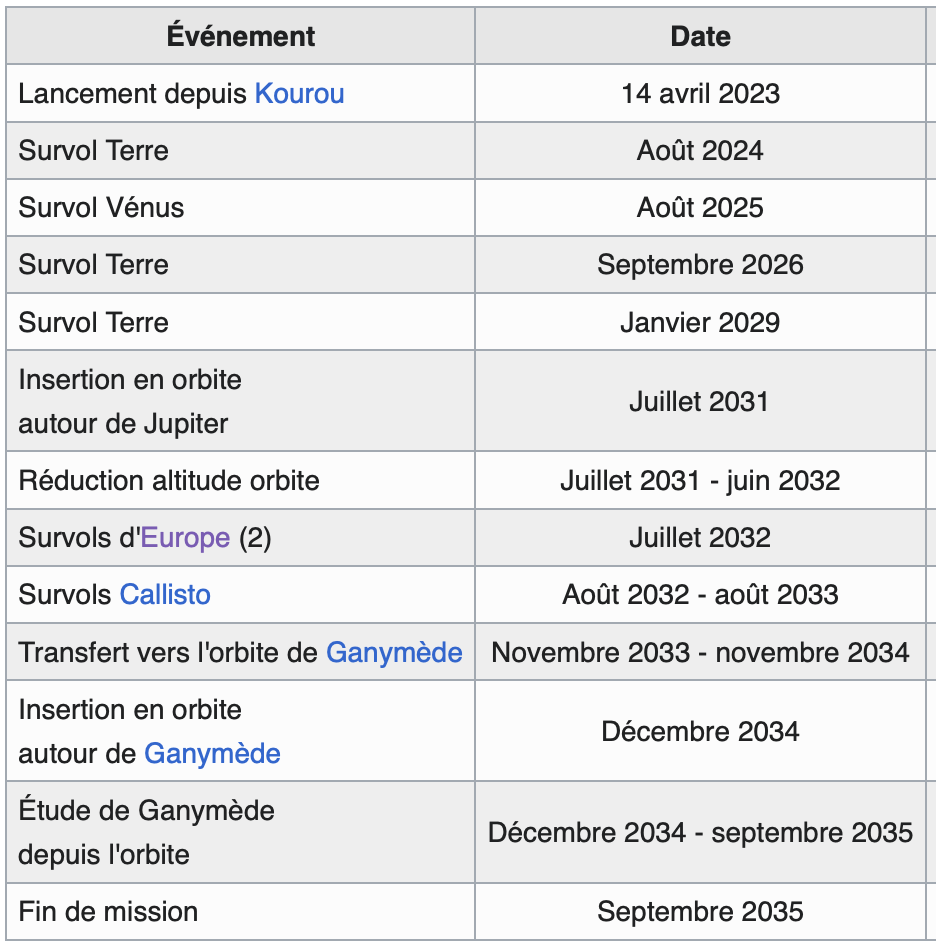Click the Janvier 2029 date cell
Image resolution: width=936 pixels, height=944 pixels.
click(700, 323)
